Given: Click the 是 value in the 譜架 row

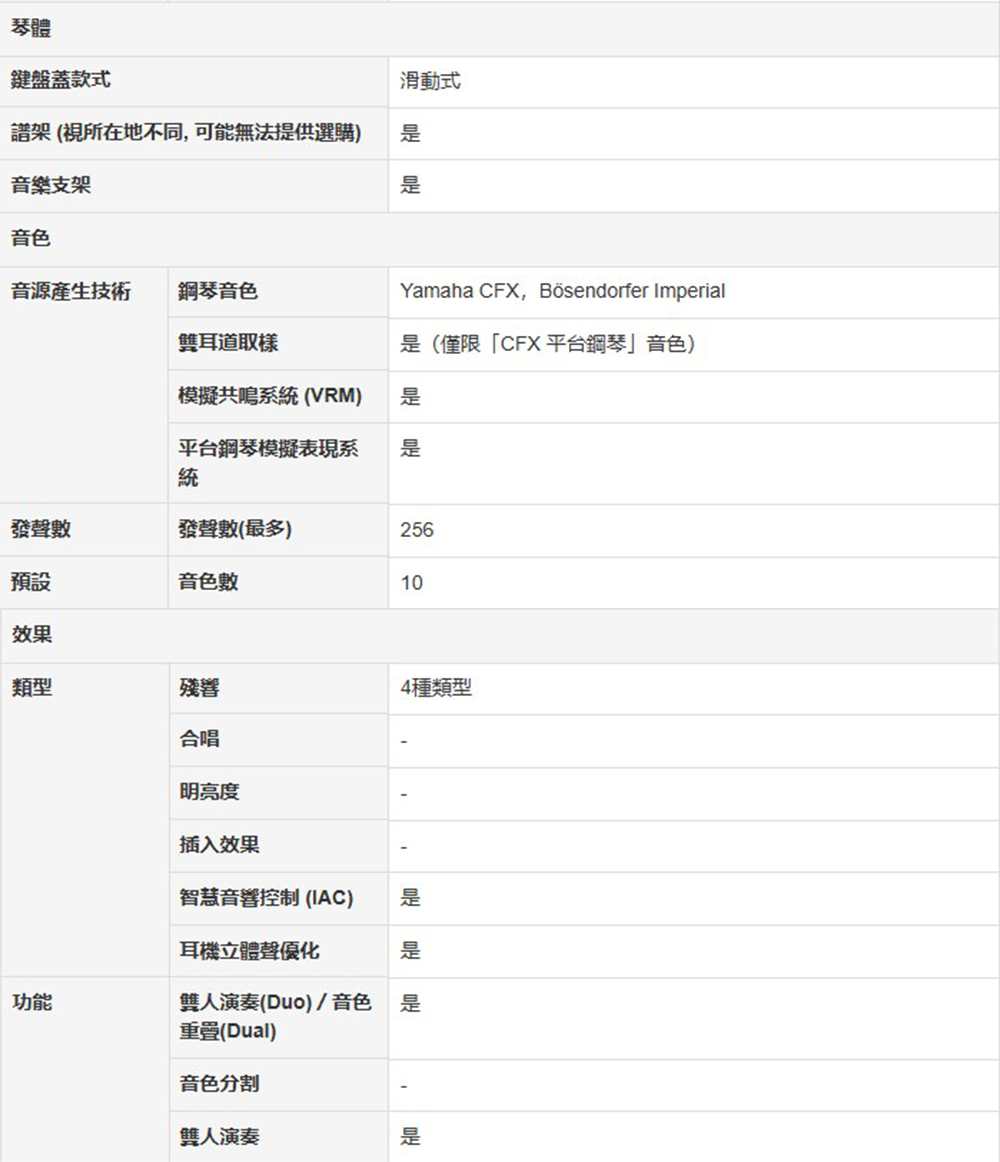Looking at the screenshot, I should pyautogui.click(x=411, y=133).
